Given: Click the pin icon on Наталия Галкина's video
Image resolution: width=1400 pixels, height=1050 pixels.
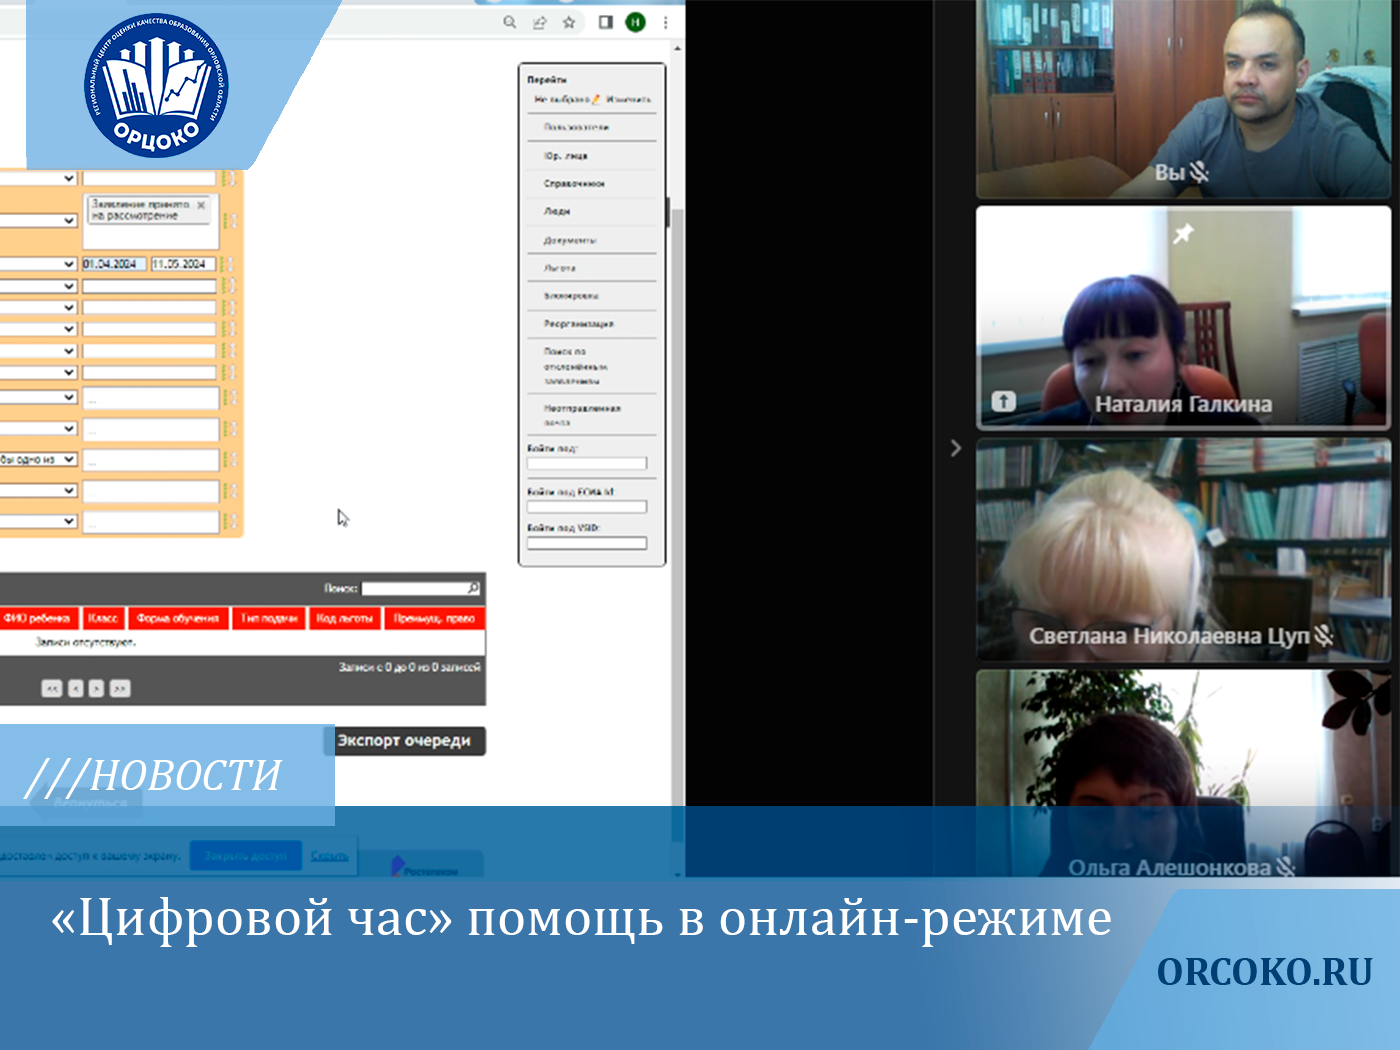Looking at the screenshot, I should coord(1183,234).
